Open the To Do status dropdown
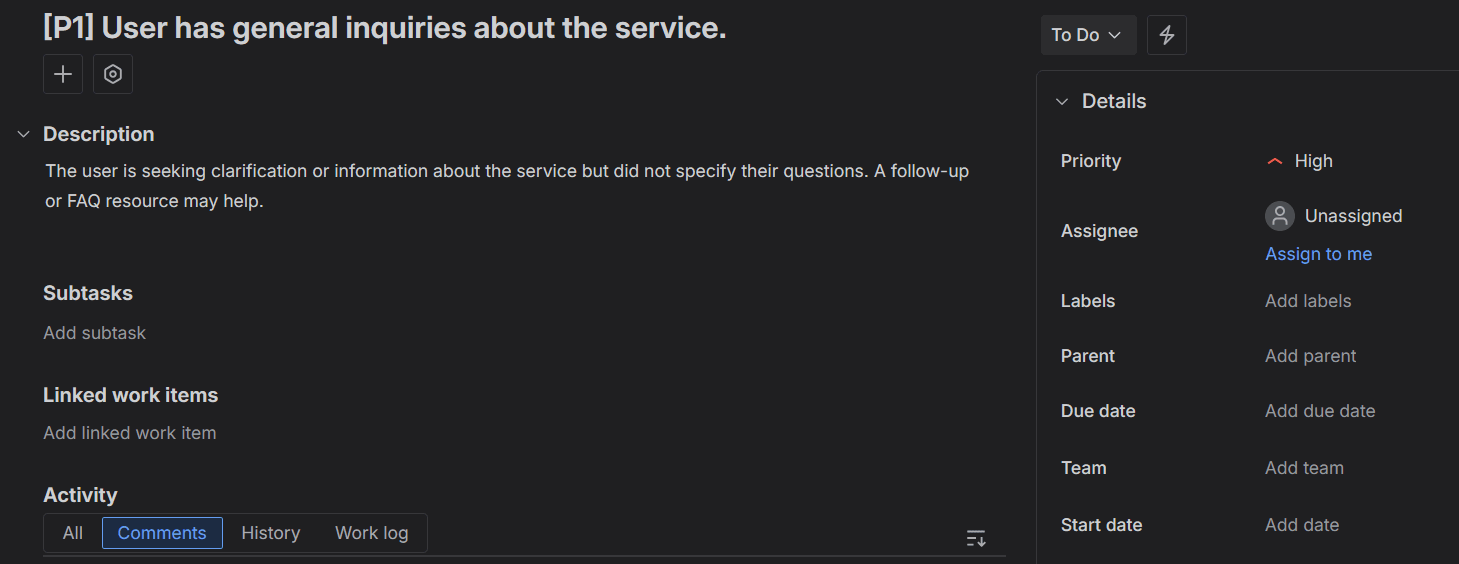1459x564 pixels. [1087, 35]
